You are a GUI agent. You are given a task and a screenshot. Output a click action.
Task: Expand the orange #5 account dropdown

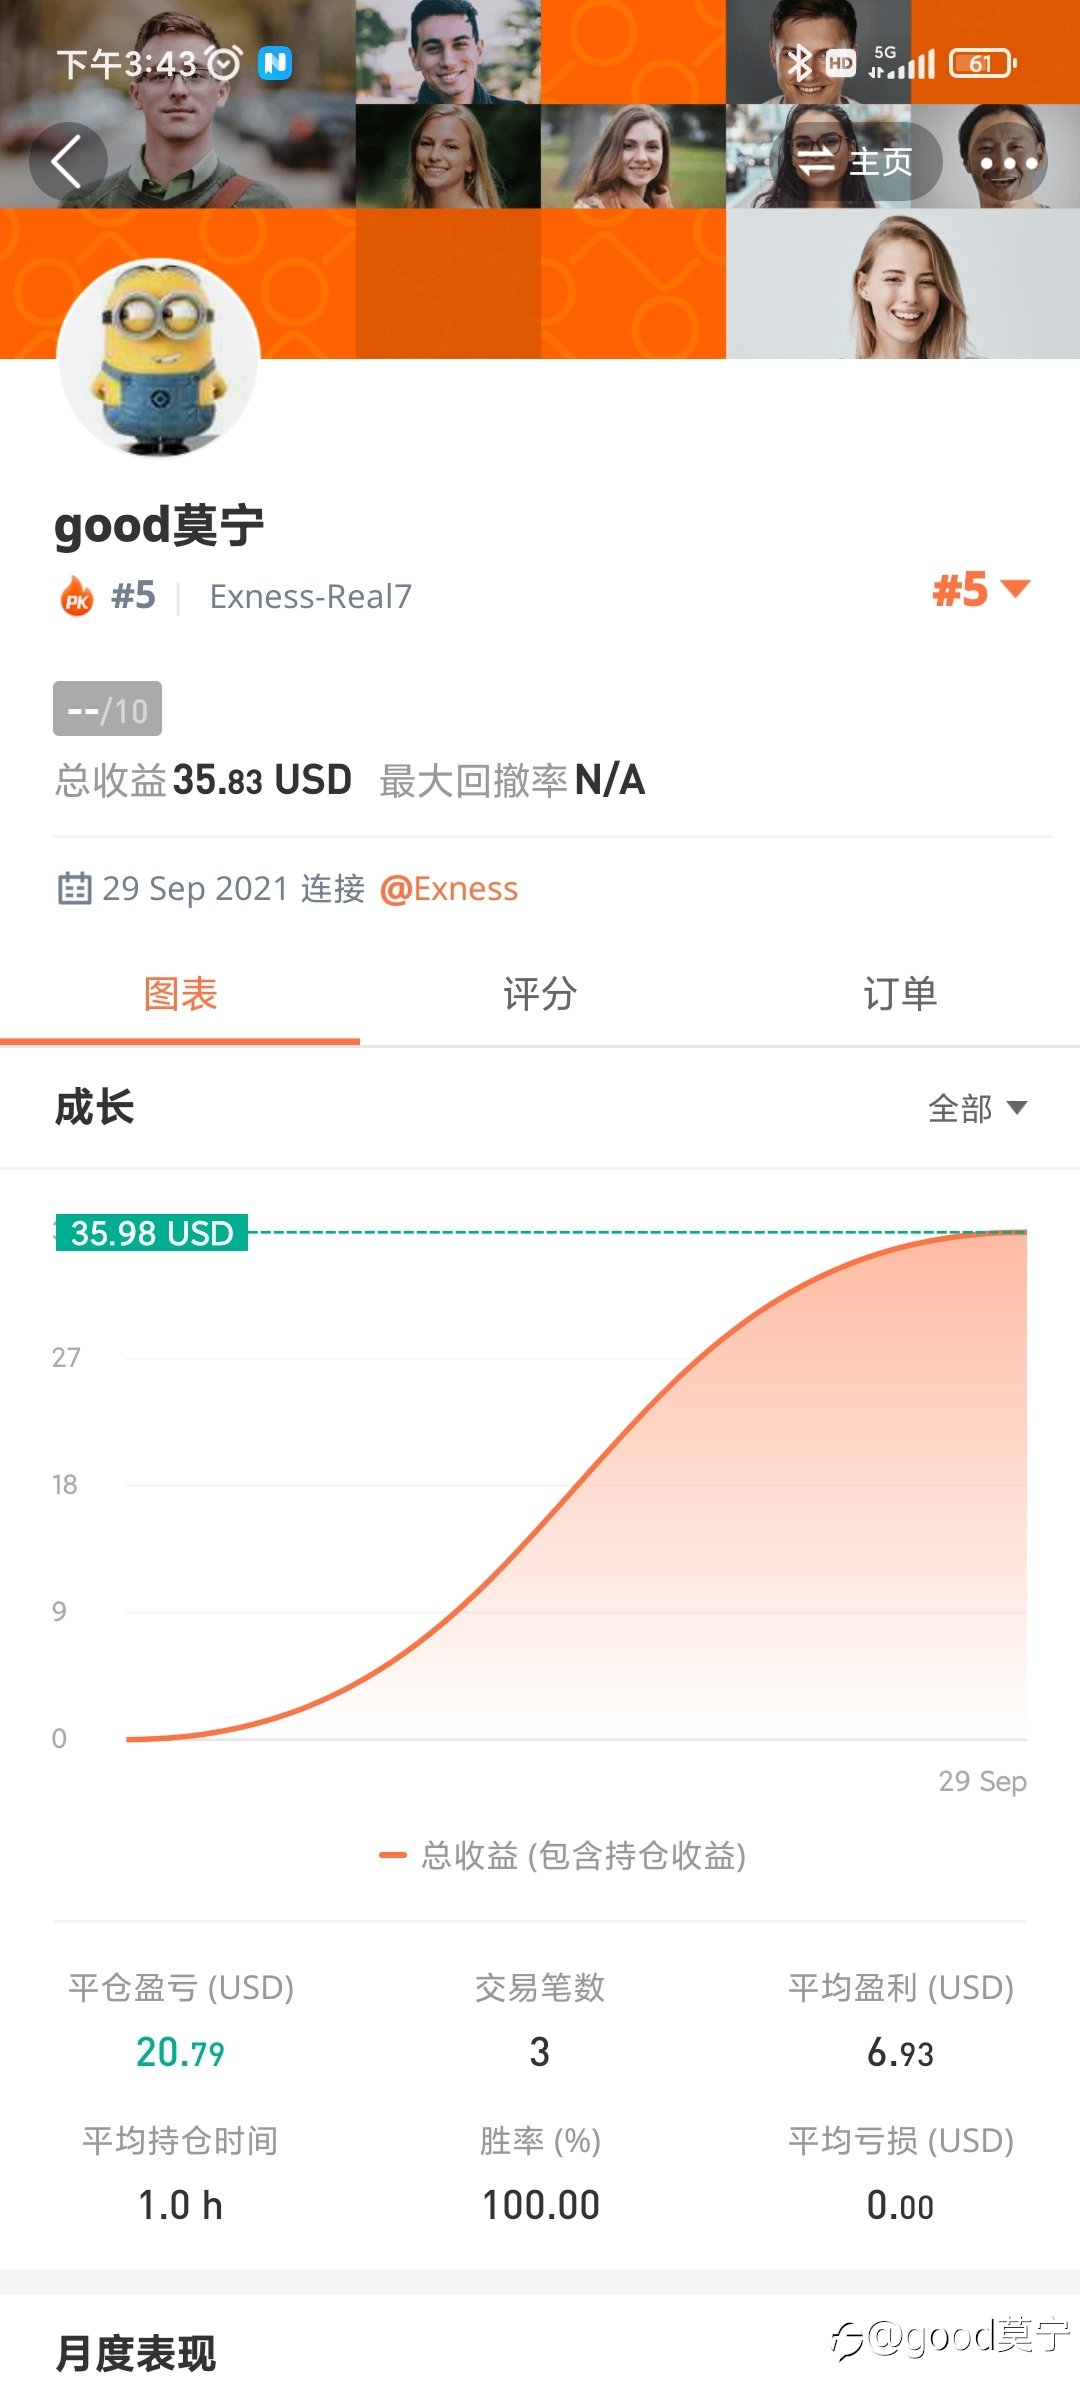[x=981, y=590]
